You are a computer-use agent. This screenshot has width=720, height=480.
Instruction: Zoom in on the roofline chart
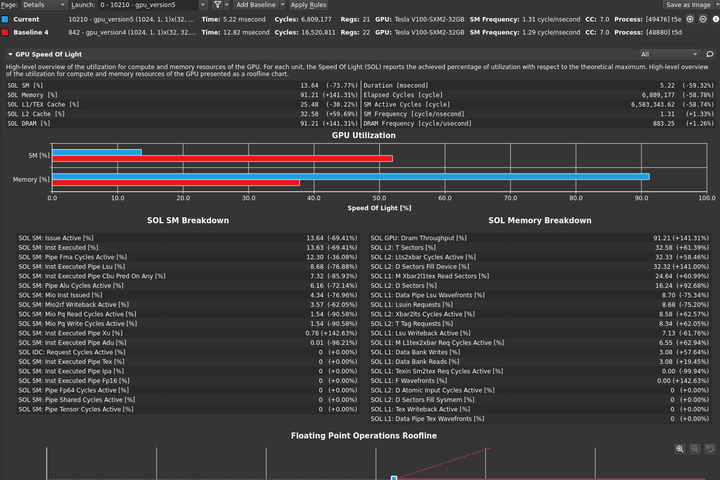pyautogui.click(x=680, y=449)
